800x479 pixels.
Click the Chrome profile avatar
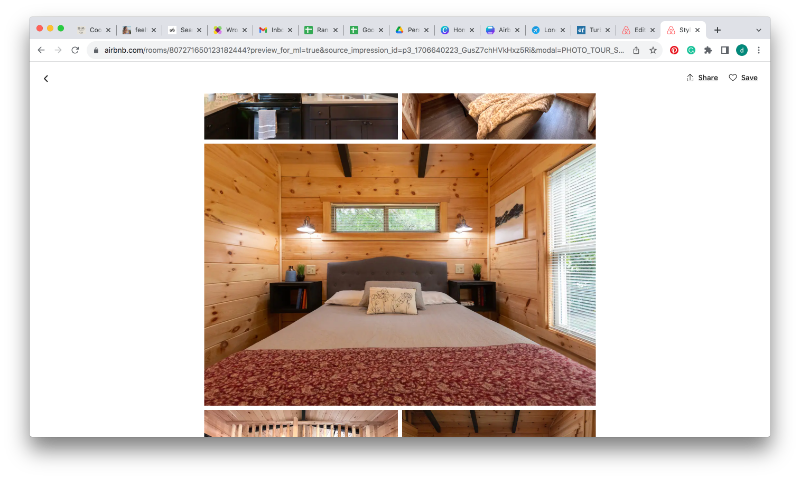[742, 50]
